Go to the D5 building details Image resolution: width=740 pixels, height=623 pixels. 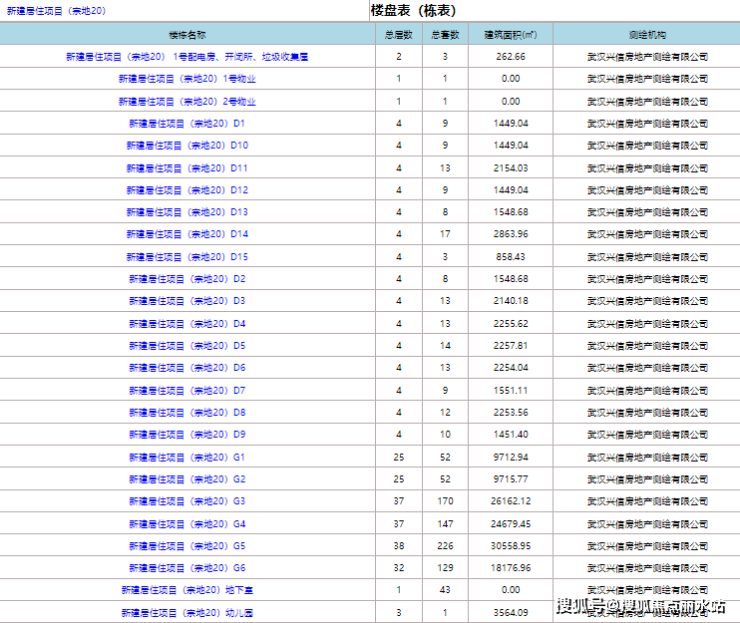tap(187, 346)
